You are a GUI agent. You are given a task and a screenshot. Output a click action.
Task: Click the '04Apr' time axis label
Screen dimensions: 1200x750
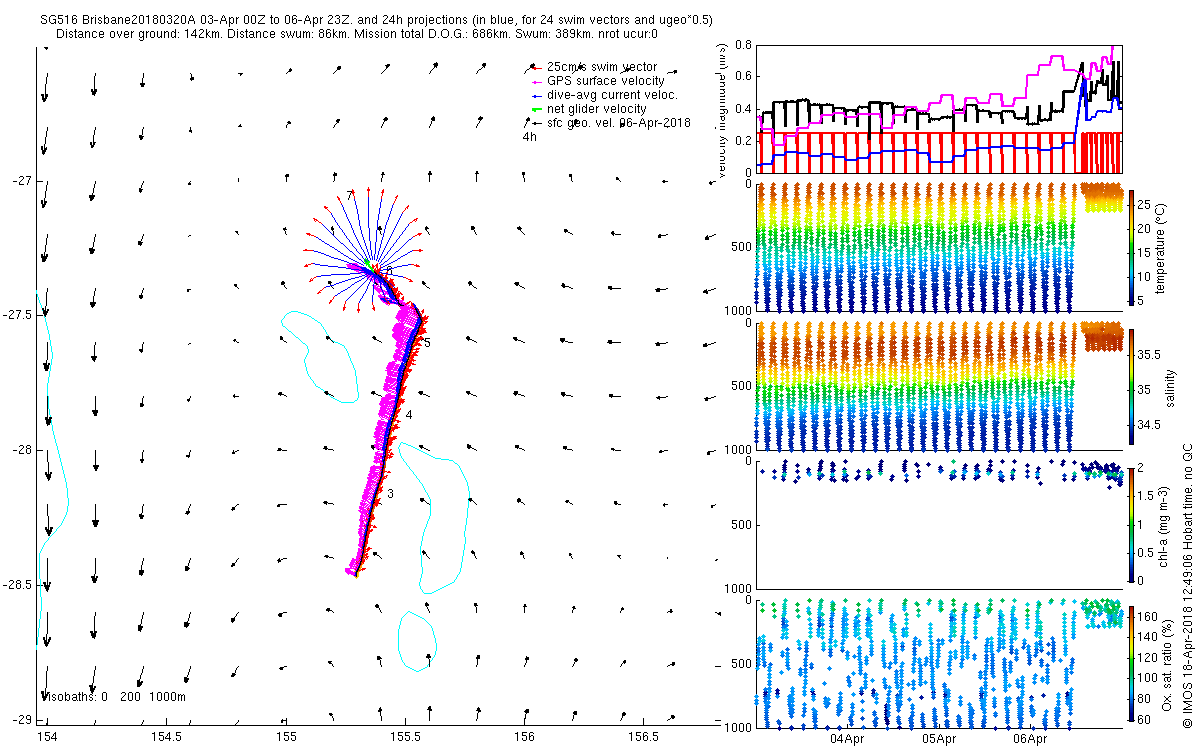click(847, 738)
